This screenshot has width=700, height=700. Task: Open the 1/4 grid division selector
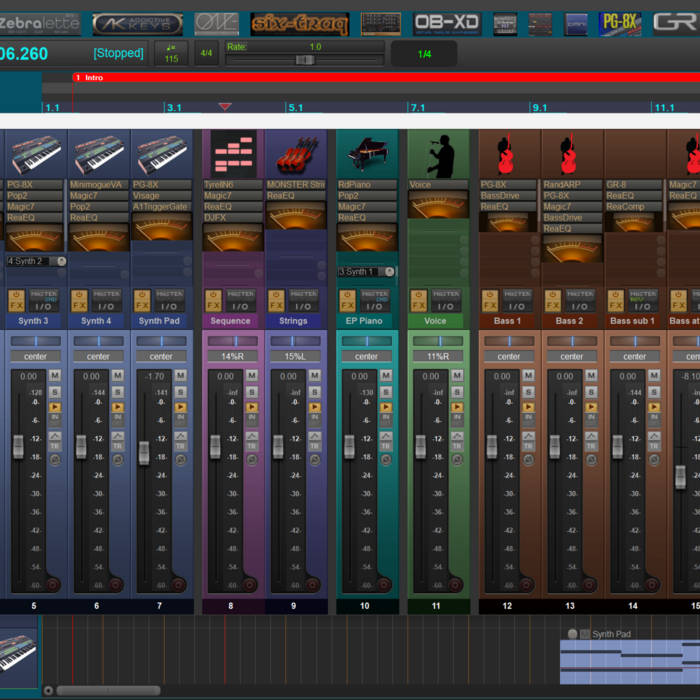425,54
